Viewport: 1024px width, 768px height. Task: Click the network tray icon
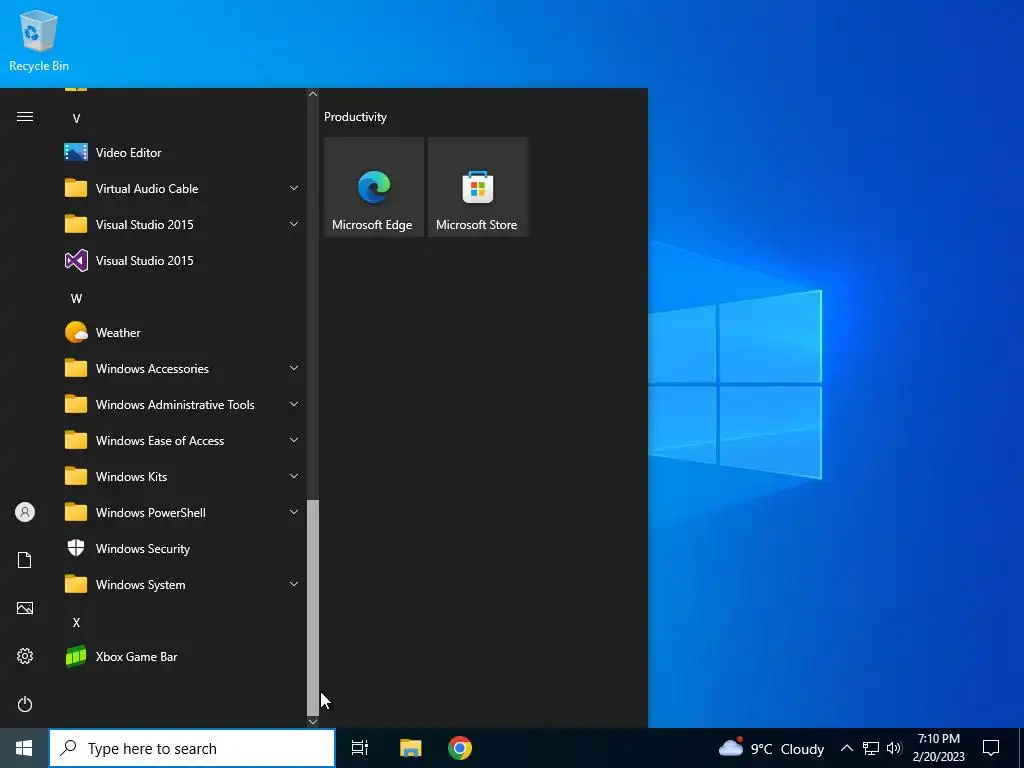tap(871, 748)
